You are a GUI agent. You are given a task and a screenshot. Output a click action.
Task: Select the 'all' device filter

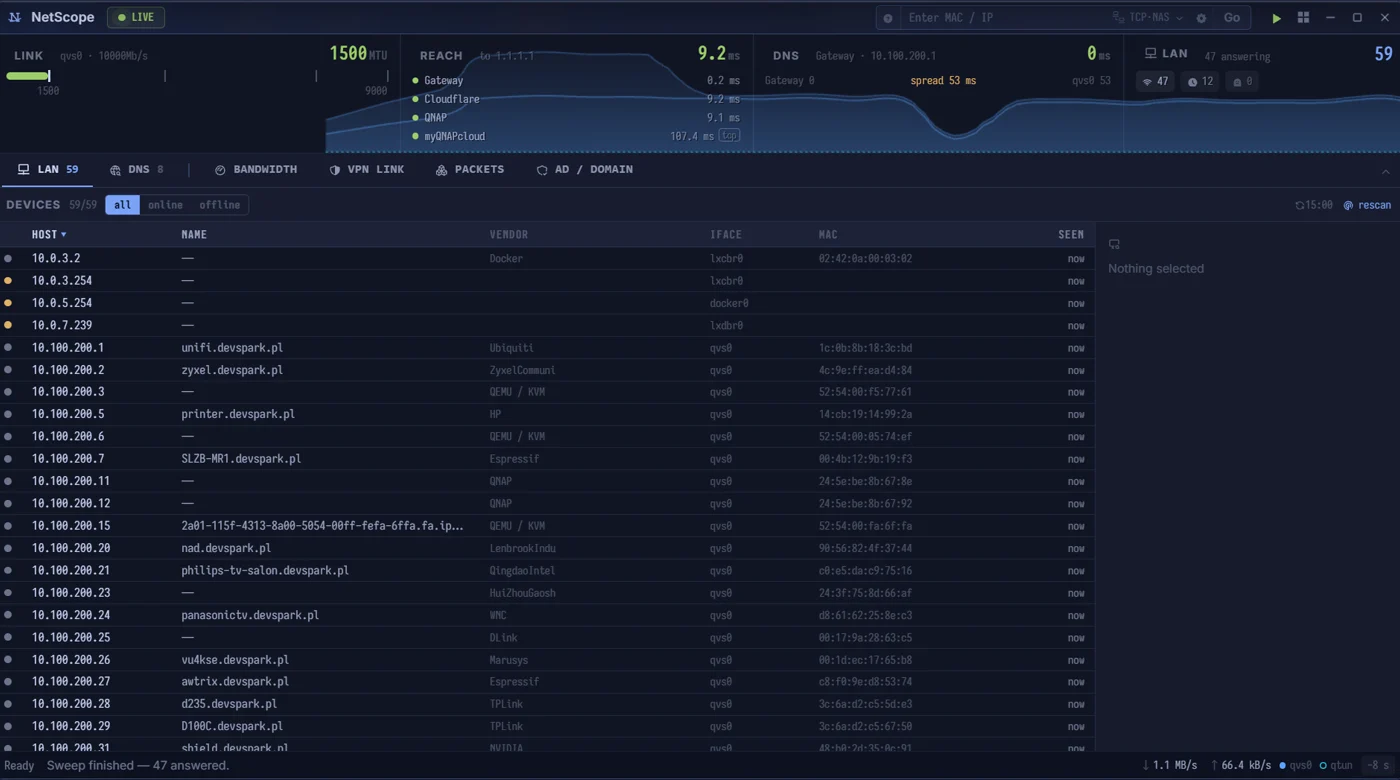point(122,205)
